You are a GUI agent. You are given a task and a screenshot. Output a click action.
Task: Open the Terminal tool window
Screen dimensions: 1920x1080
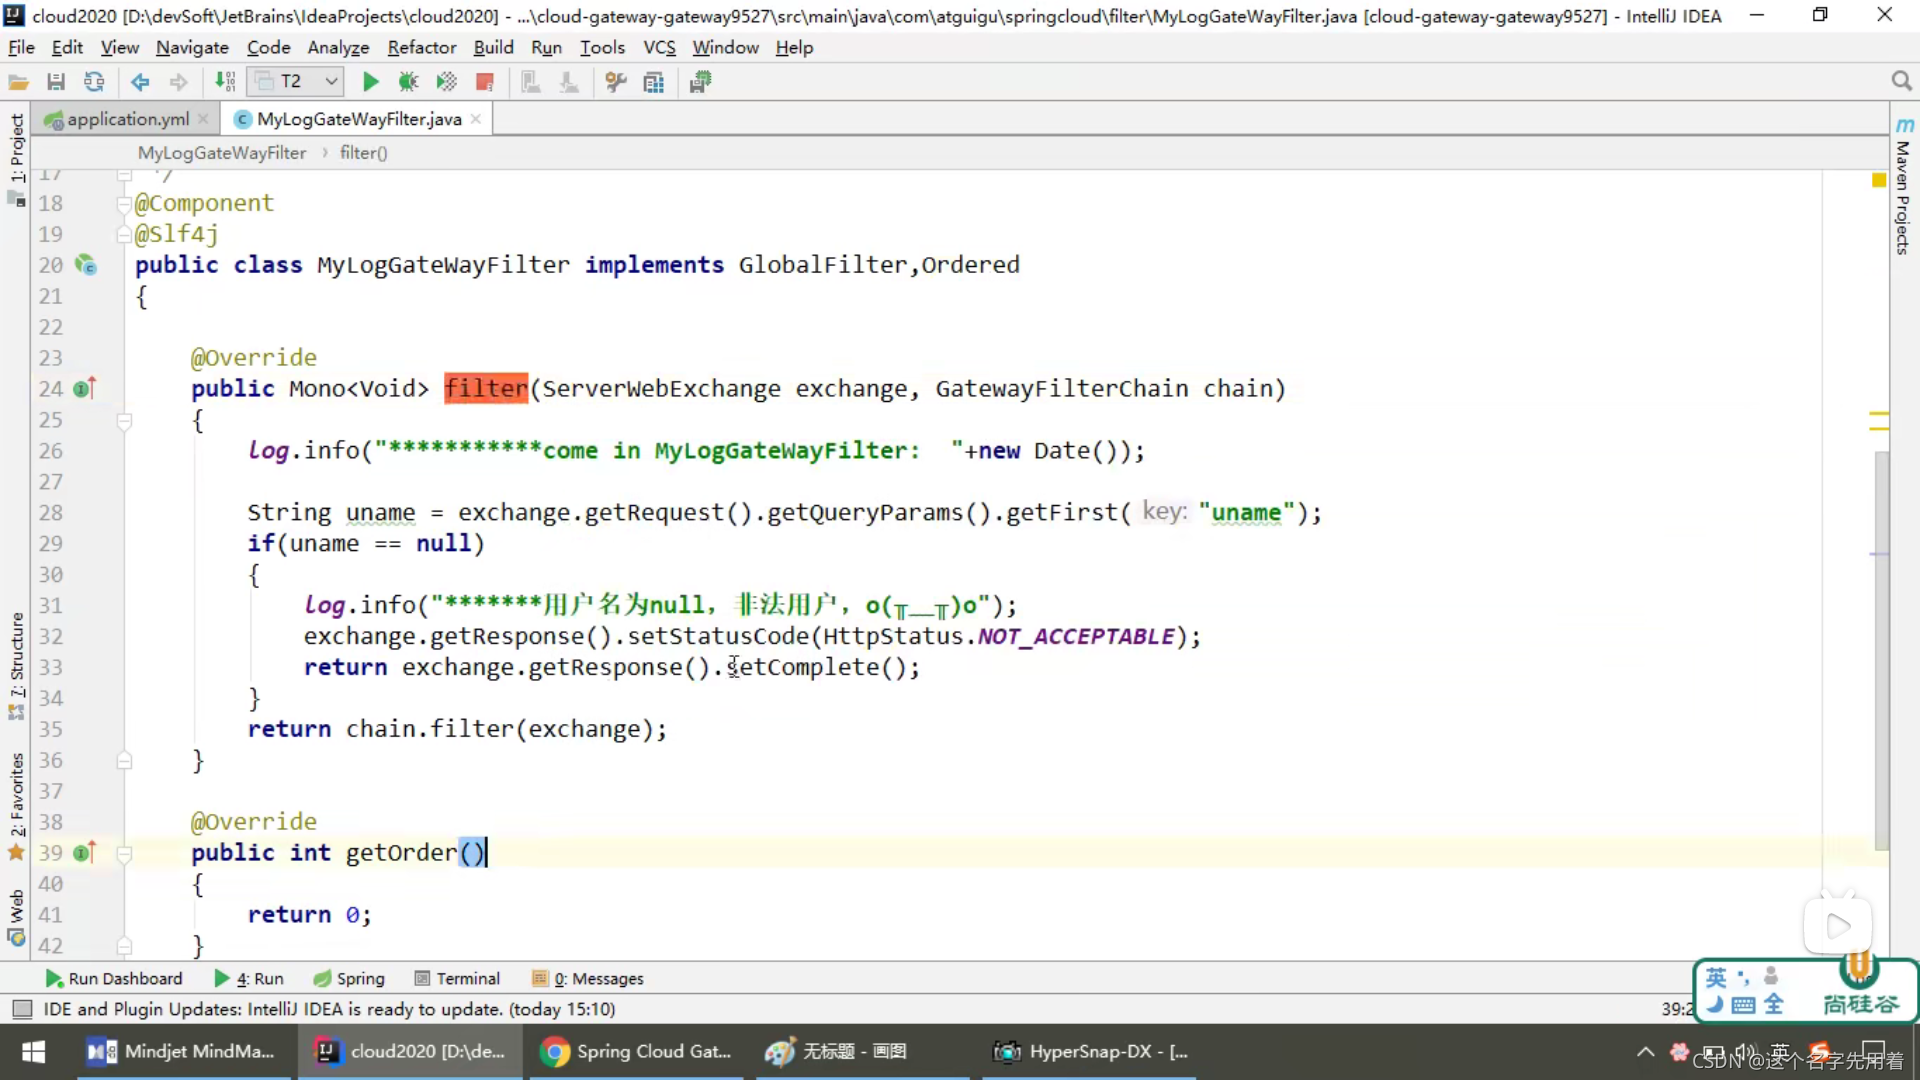(457, 978)
